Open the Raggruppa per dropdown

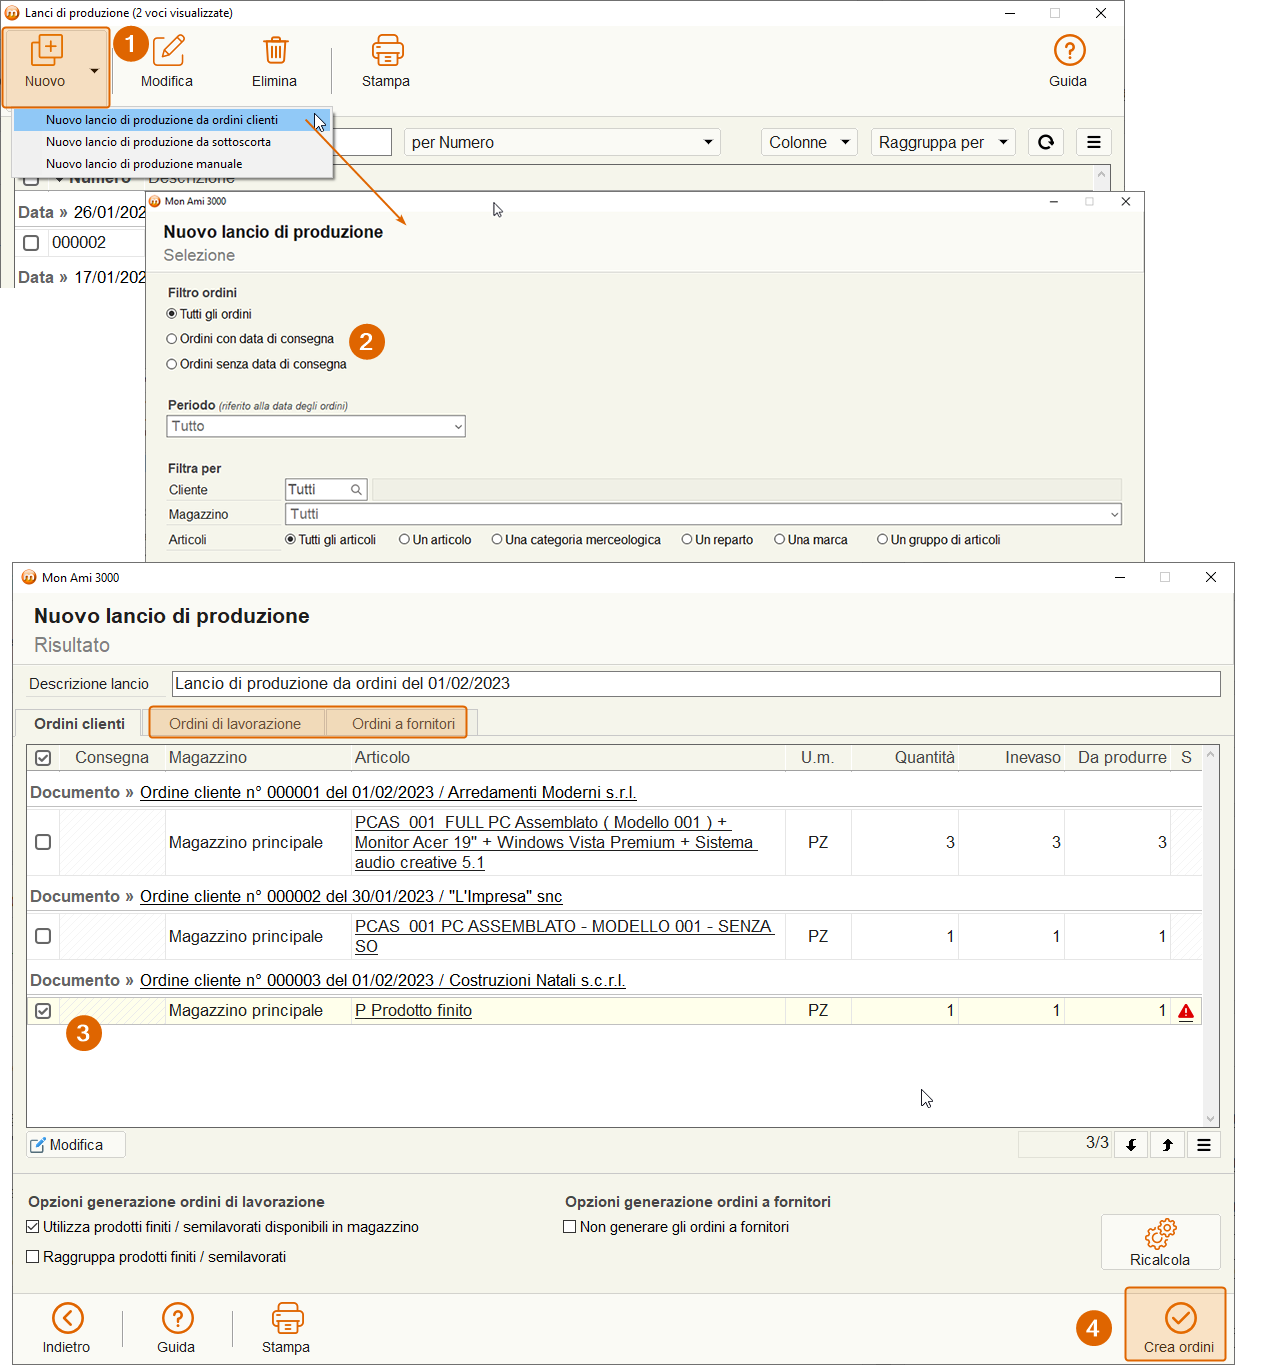pos(943,142)
